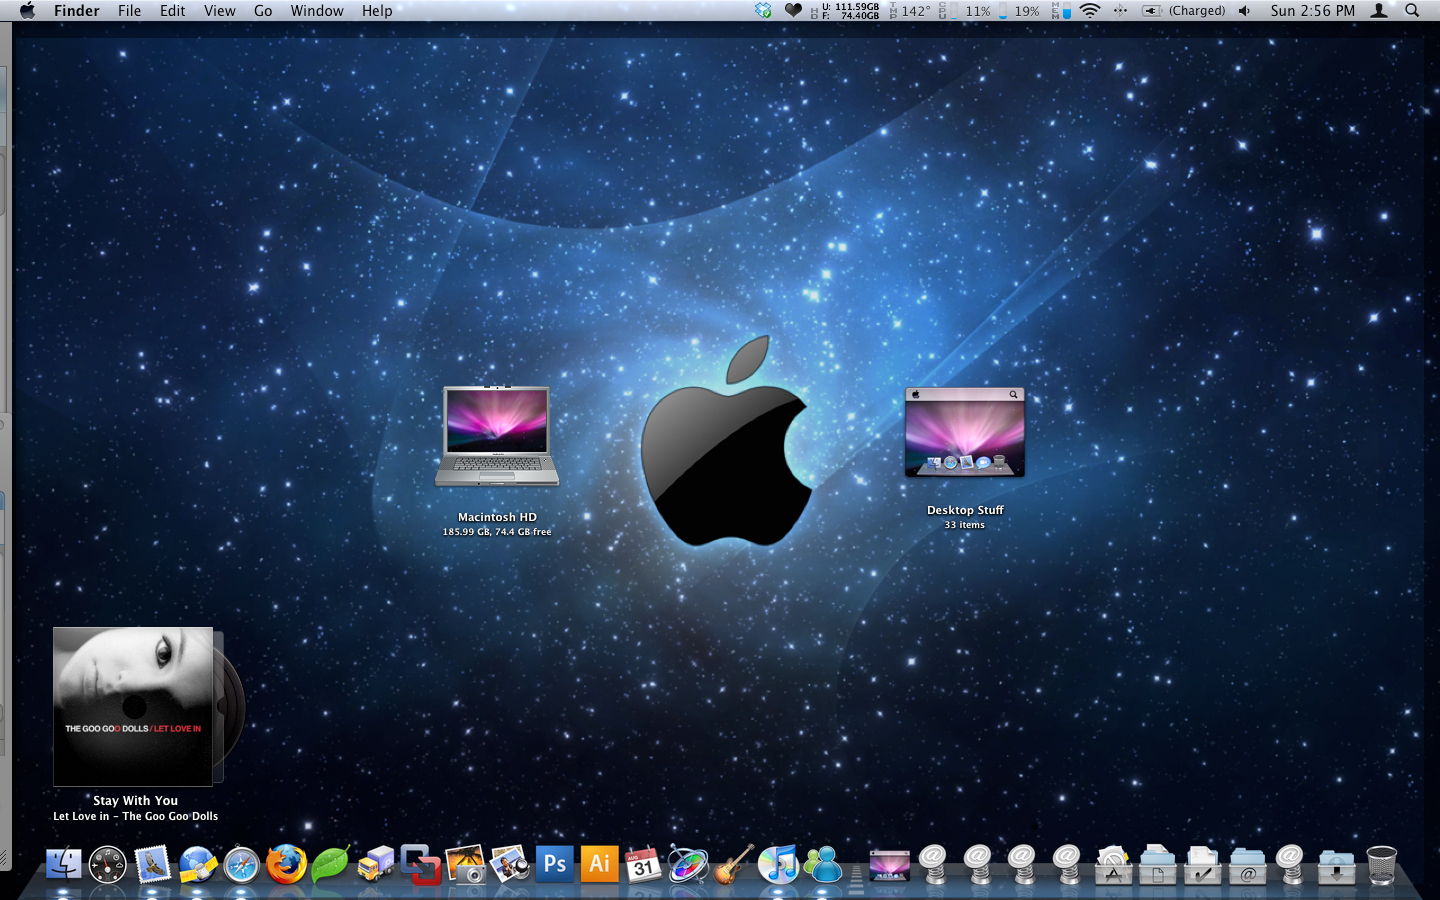This screenshot has width=1440, height=900.
Task: Open the File menu
Action: (130, 11)
